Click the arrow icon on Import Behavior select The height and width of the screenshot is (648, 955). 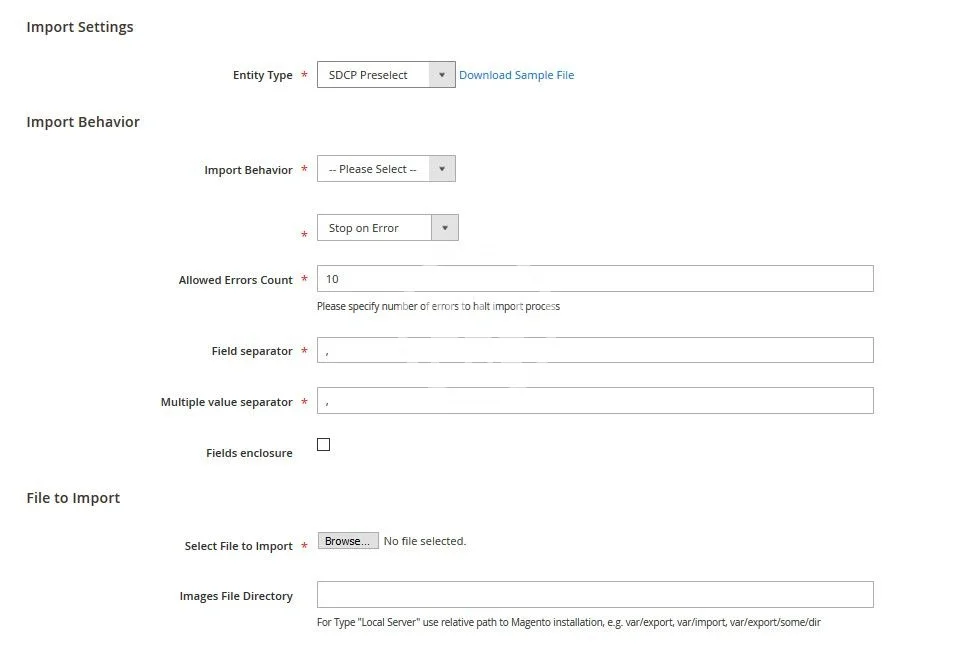[x=442, y=169]
